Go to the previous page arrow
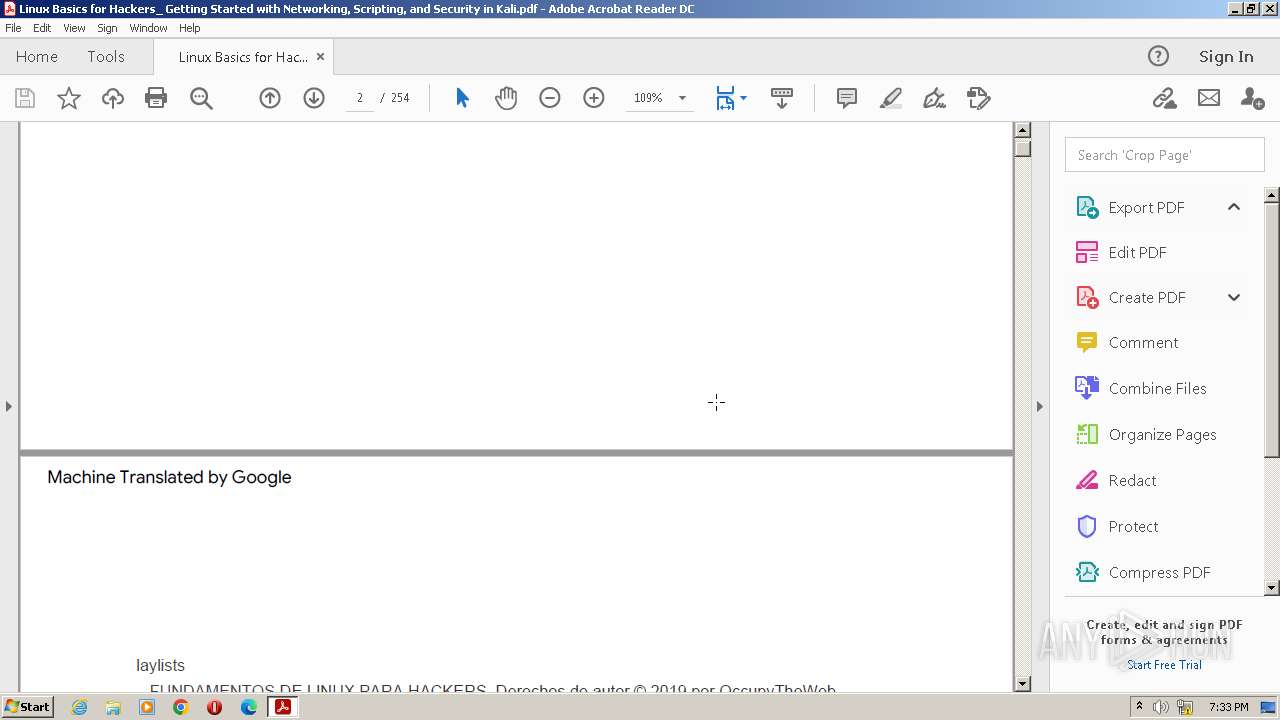This screenshot has height=720, width=1280. 270,98
